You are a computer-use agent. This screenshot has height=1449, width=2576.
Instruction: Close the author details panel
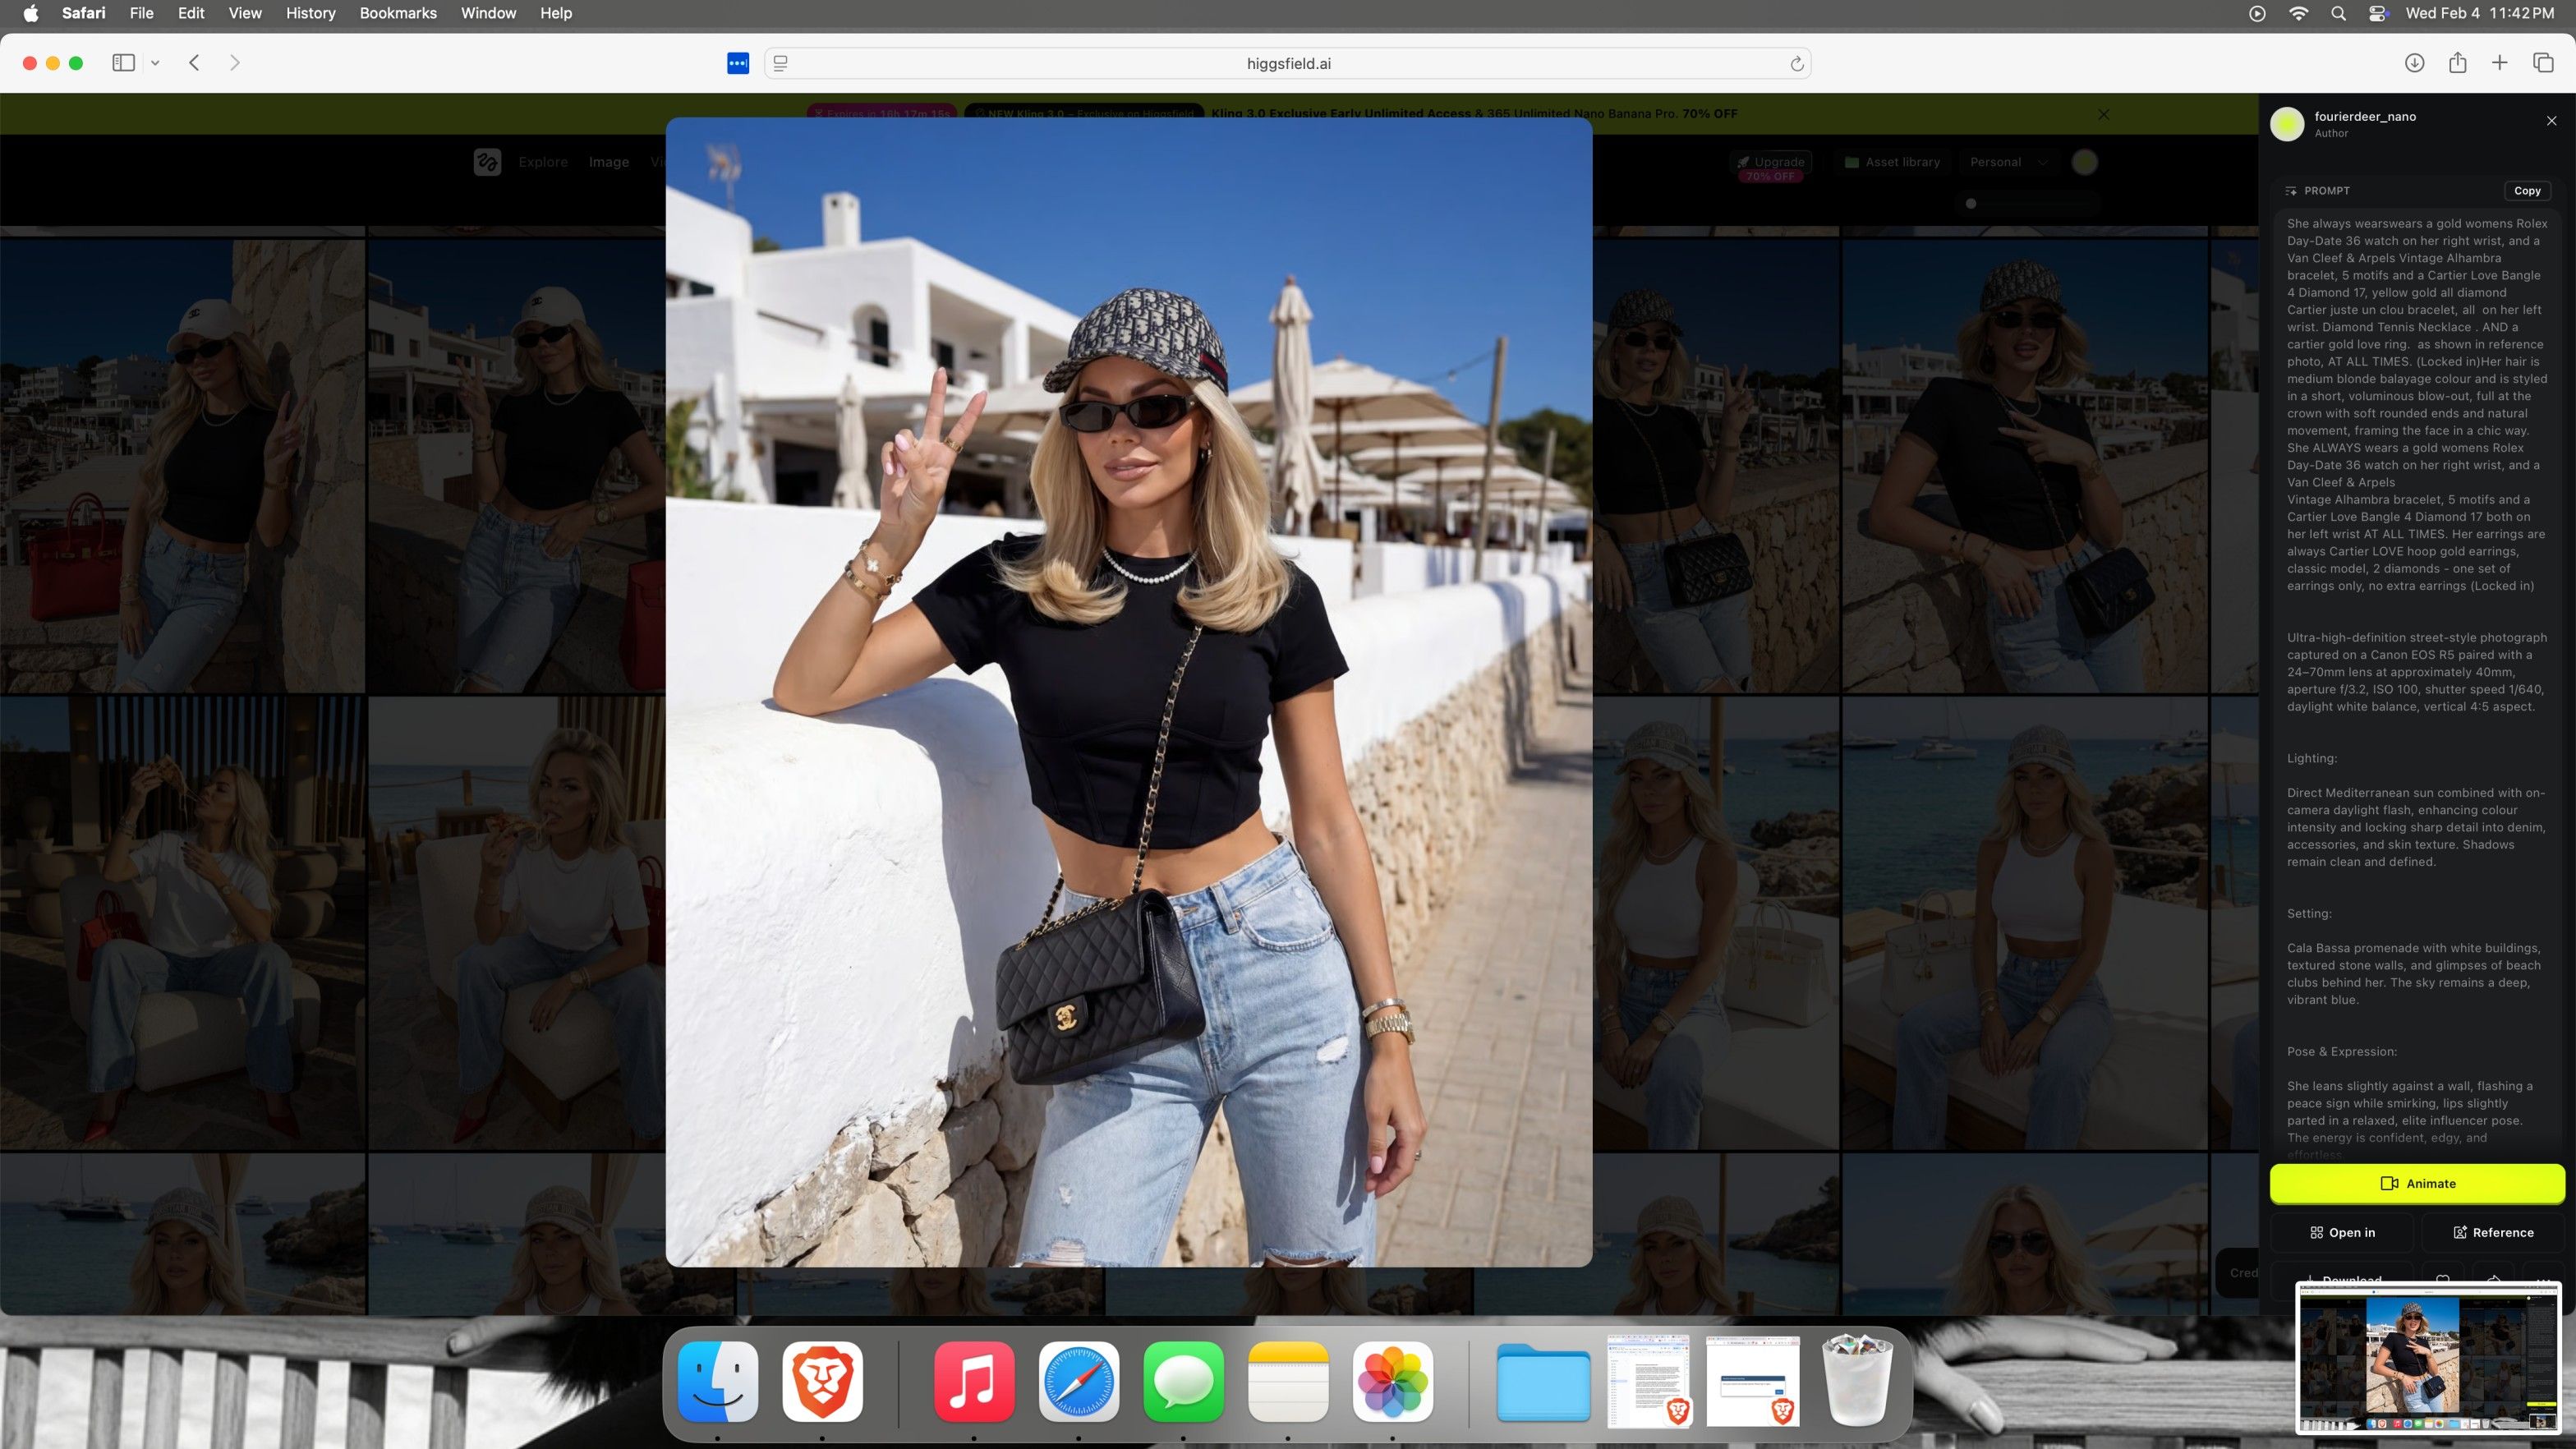pyautogui.click(x=2551, y=120)
